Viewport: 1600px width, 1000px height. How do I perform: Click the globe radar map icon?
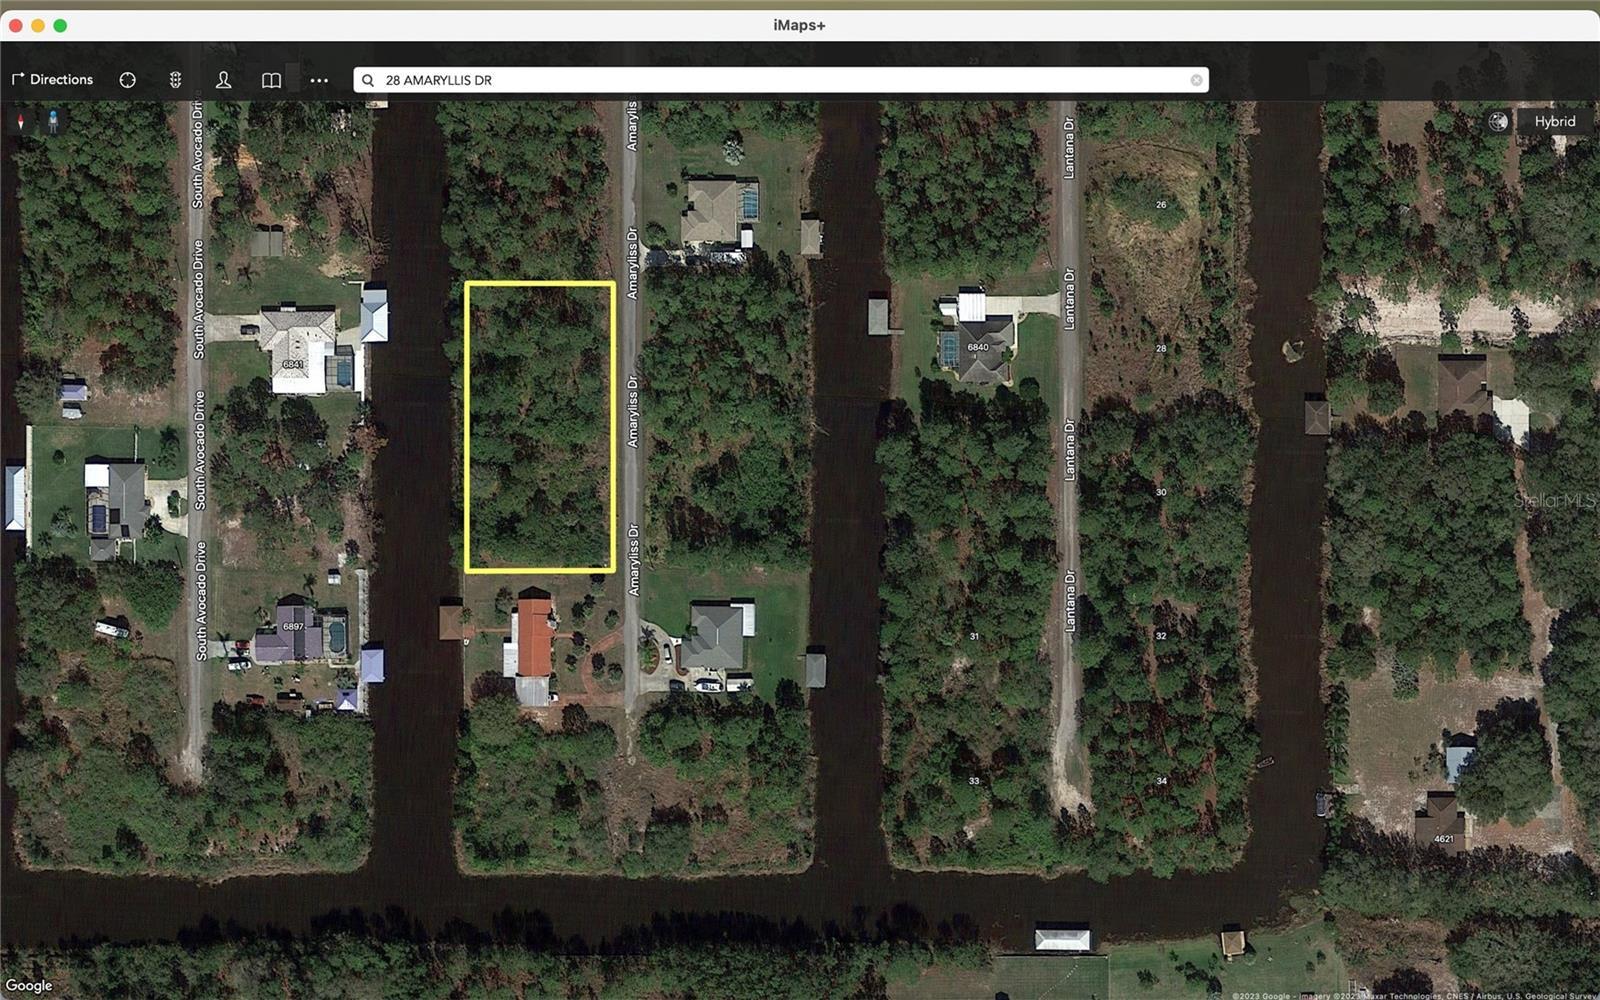pos(1498,121)
